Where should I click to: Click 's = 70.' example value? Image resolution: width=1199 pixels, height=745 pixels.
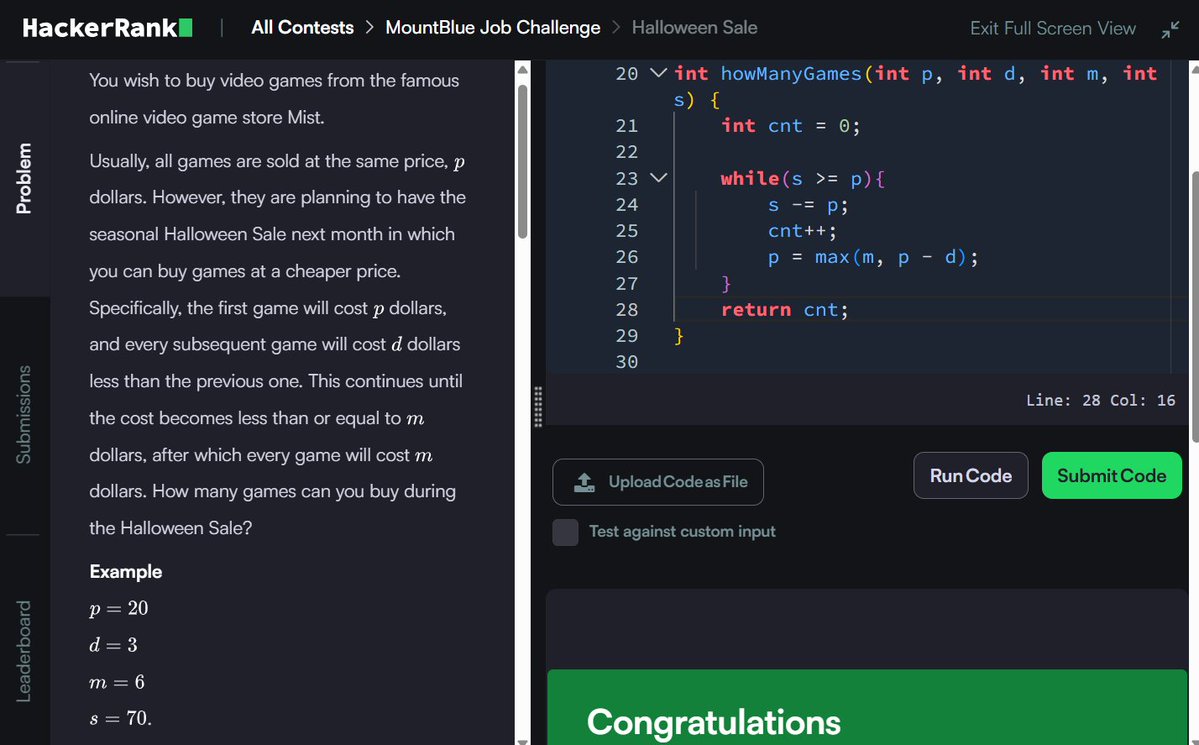click(x=121, y=718)
